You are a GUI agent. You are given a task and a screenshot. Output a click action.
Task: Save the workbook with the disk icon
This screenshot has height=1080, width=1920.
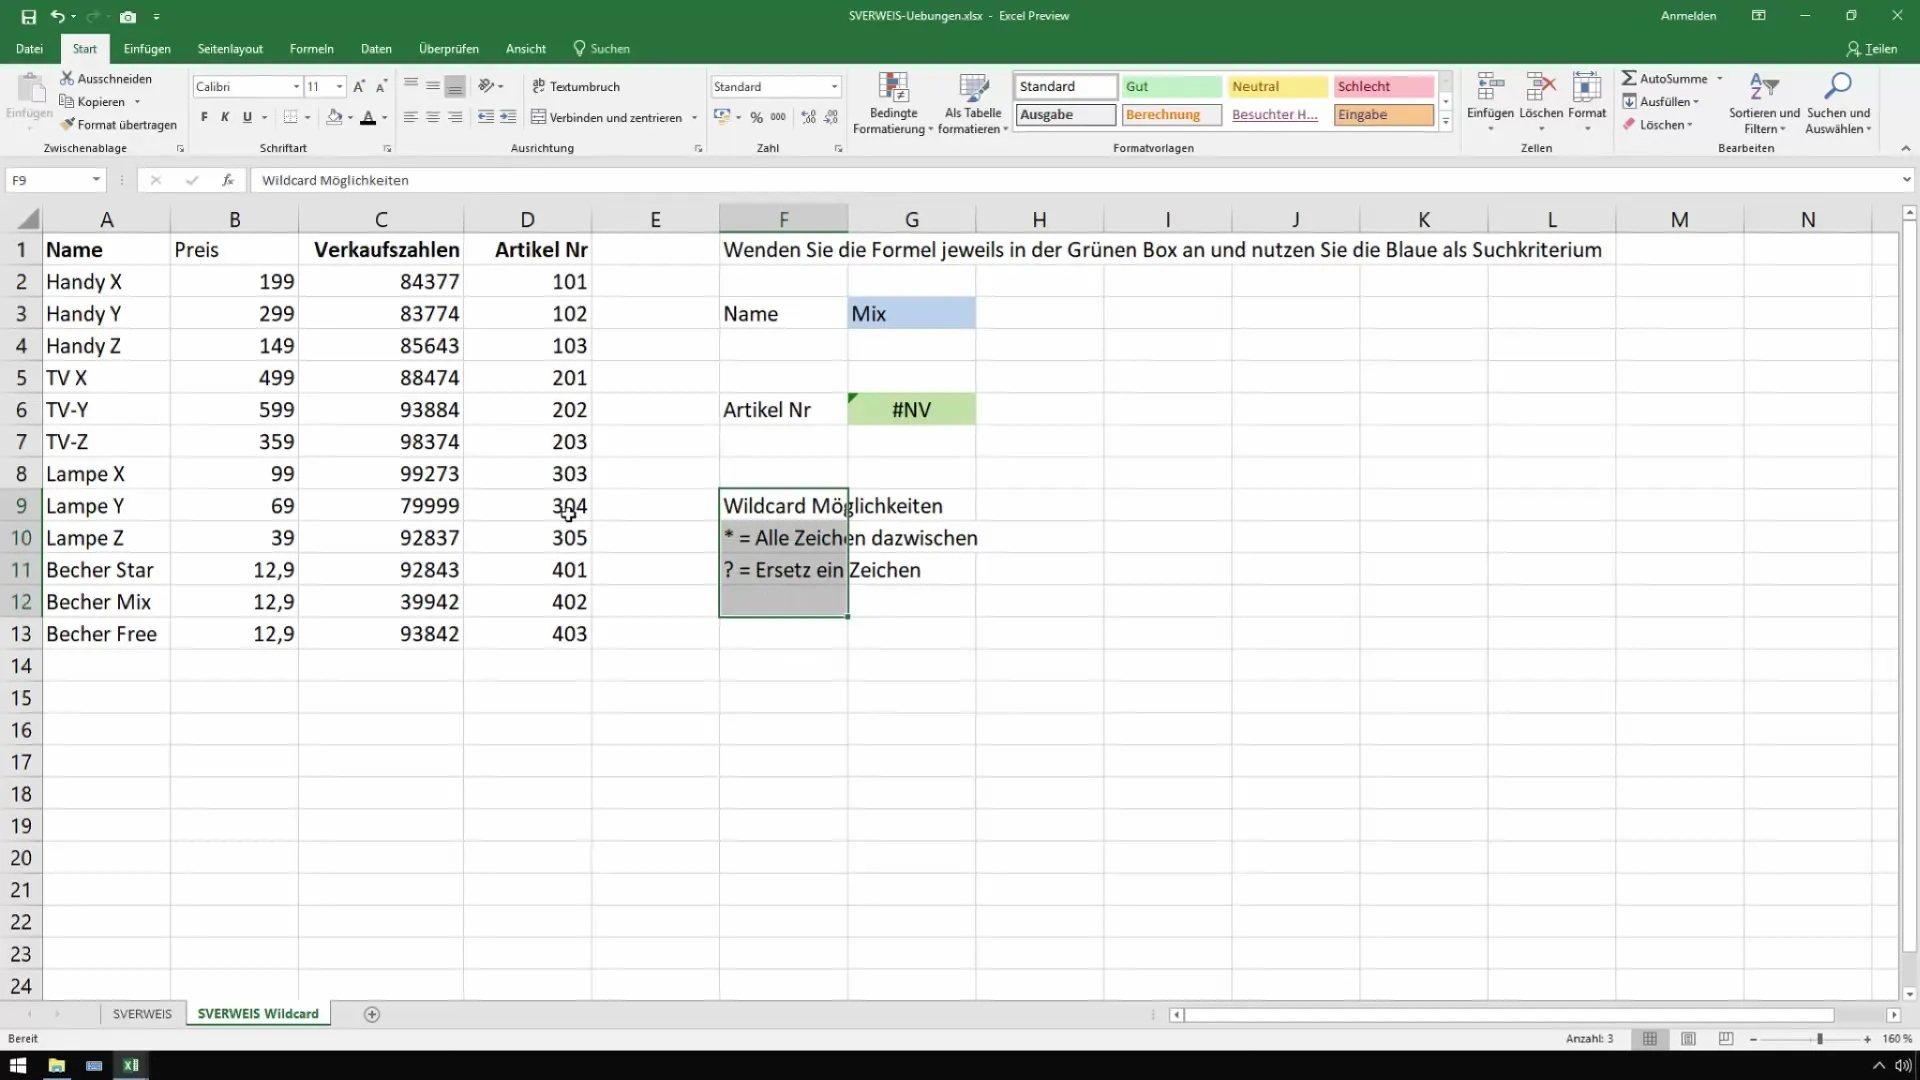click(28, 16)
